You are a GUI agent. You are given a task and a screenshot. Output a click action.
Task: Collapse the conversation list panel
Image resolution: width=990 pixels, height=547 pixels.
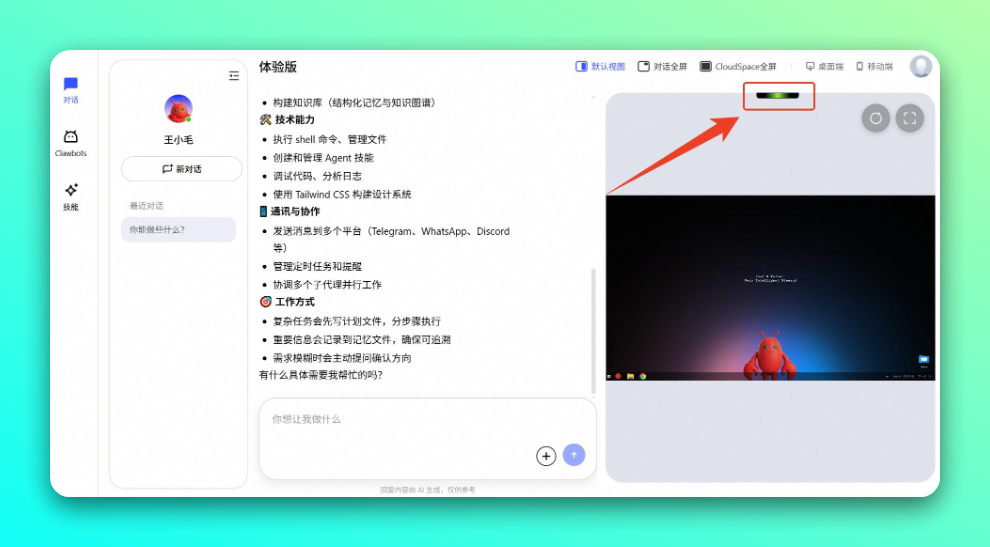[x=234, y=76]
